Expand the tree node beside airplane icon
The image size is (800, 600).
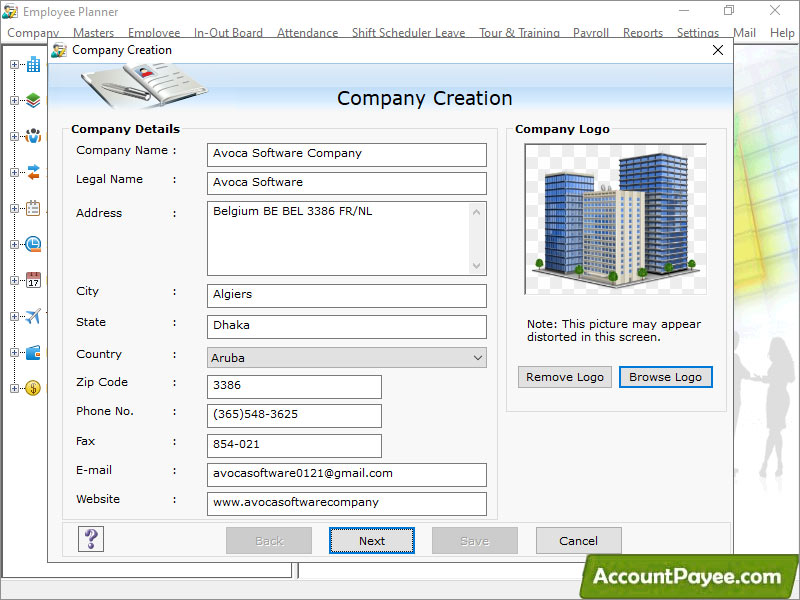[x=14, y=316]
